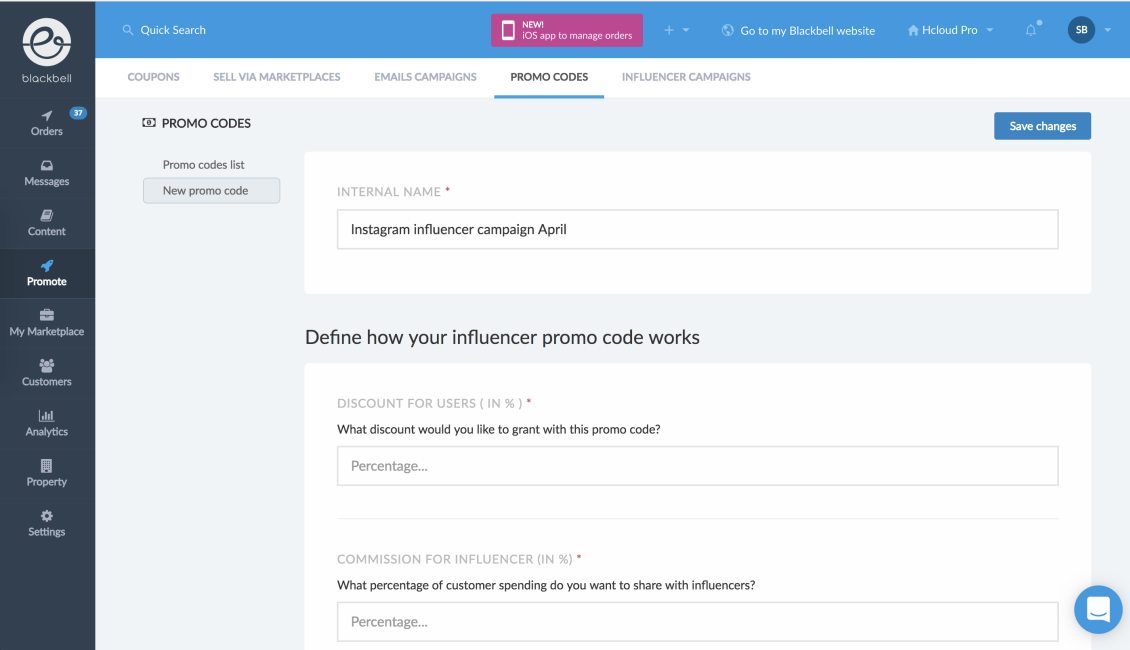The height and width of the screenshot is (650, 1130).
Task: Open Go to my Blackbell website link
Action: click(x=798, y=31)
